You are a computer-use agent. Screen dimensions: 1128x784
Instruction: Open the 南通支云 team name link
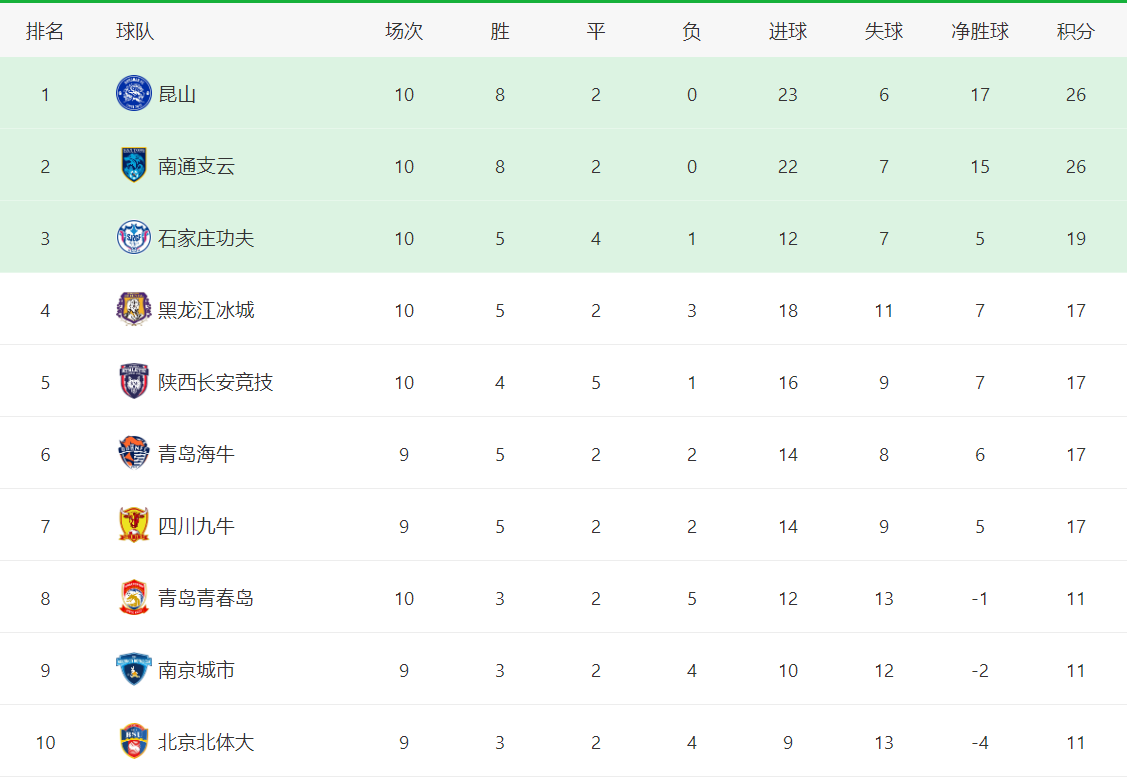[196, 167]
